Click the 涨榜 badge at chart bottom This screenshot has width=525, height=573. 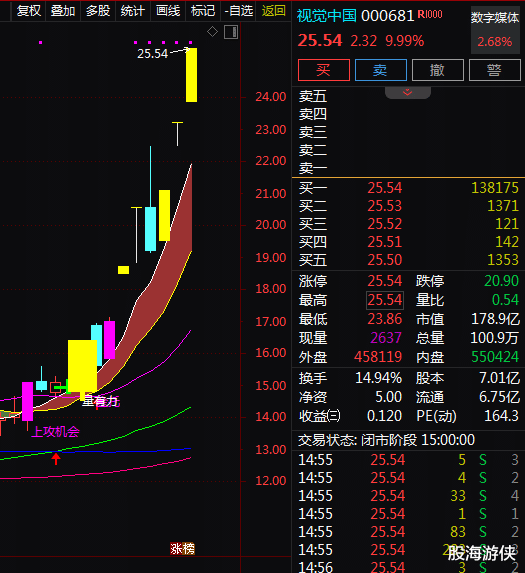point(182,549)
